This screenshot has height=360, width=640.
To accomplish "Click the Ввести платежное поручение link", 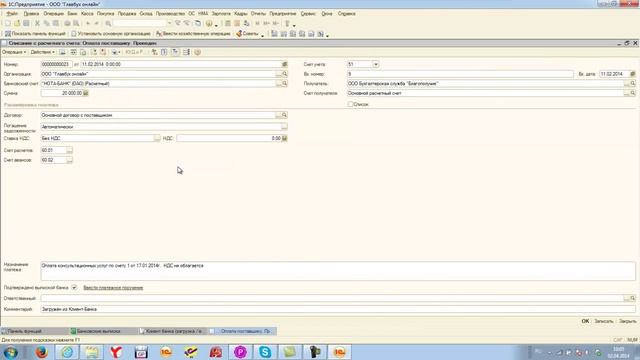I will 113,288.
